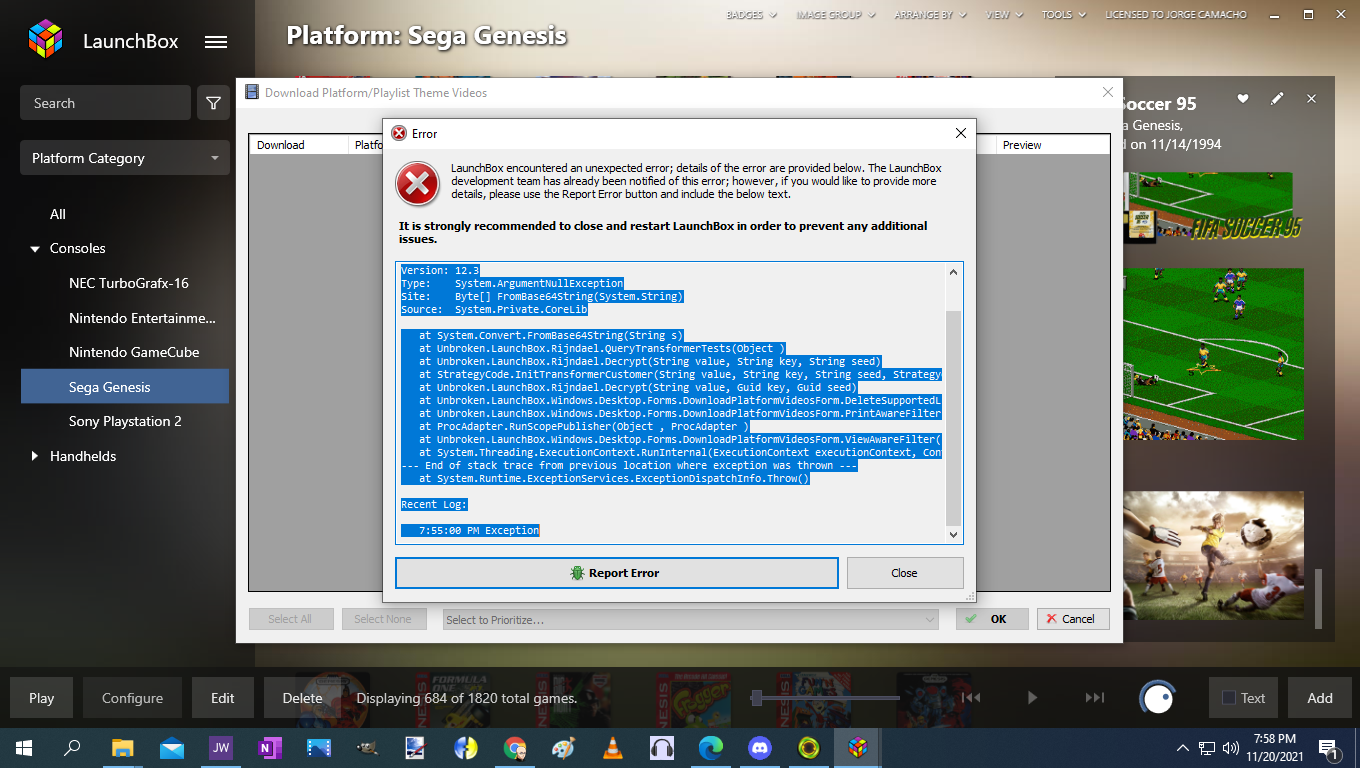Select NEC TurboGrafx-16 platform
The width and height of the screenshot is (1360, 768).
[128, 283]
